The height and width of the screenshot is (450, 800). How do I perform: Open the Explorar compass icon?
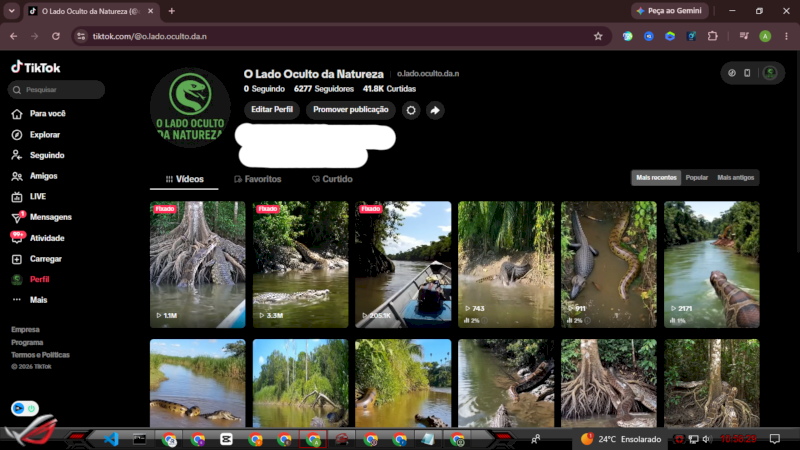[17, 135]
